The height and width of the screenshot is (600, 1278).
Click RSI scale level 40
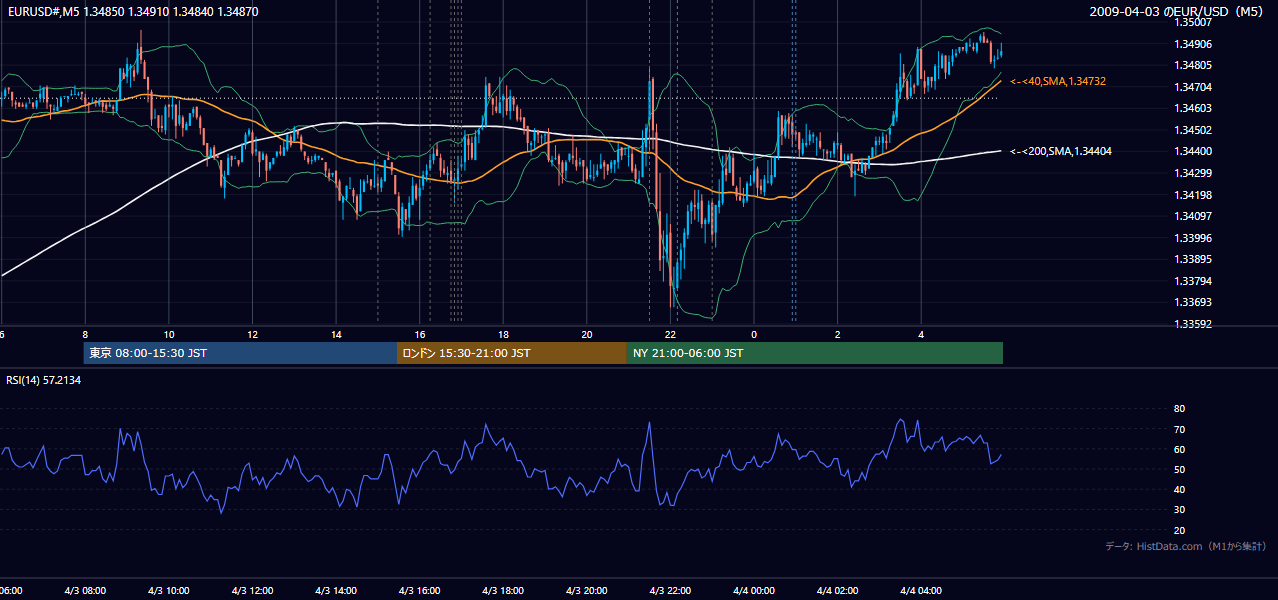1179,490
